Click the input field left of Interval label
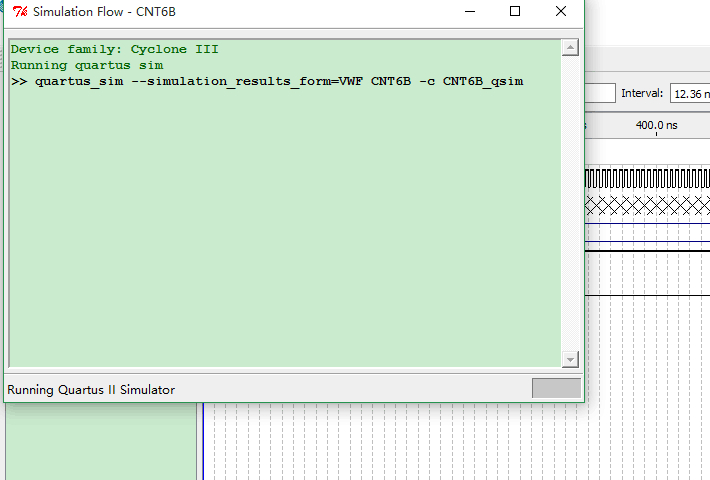The height and width of the screenshot is (480, 710). (x=600, y=93)
